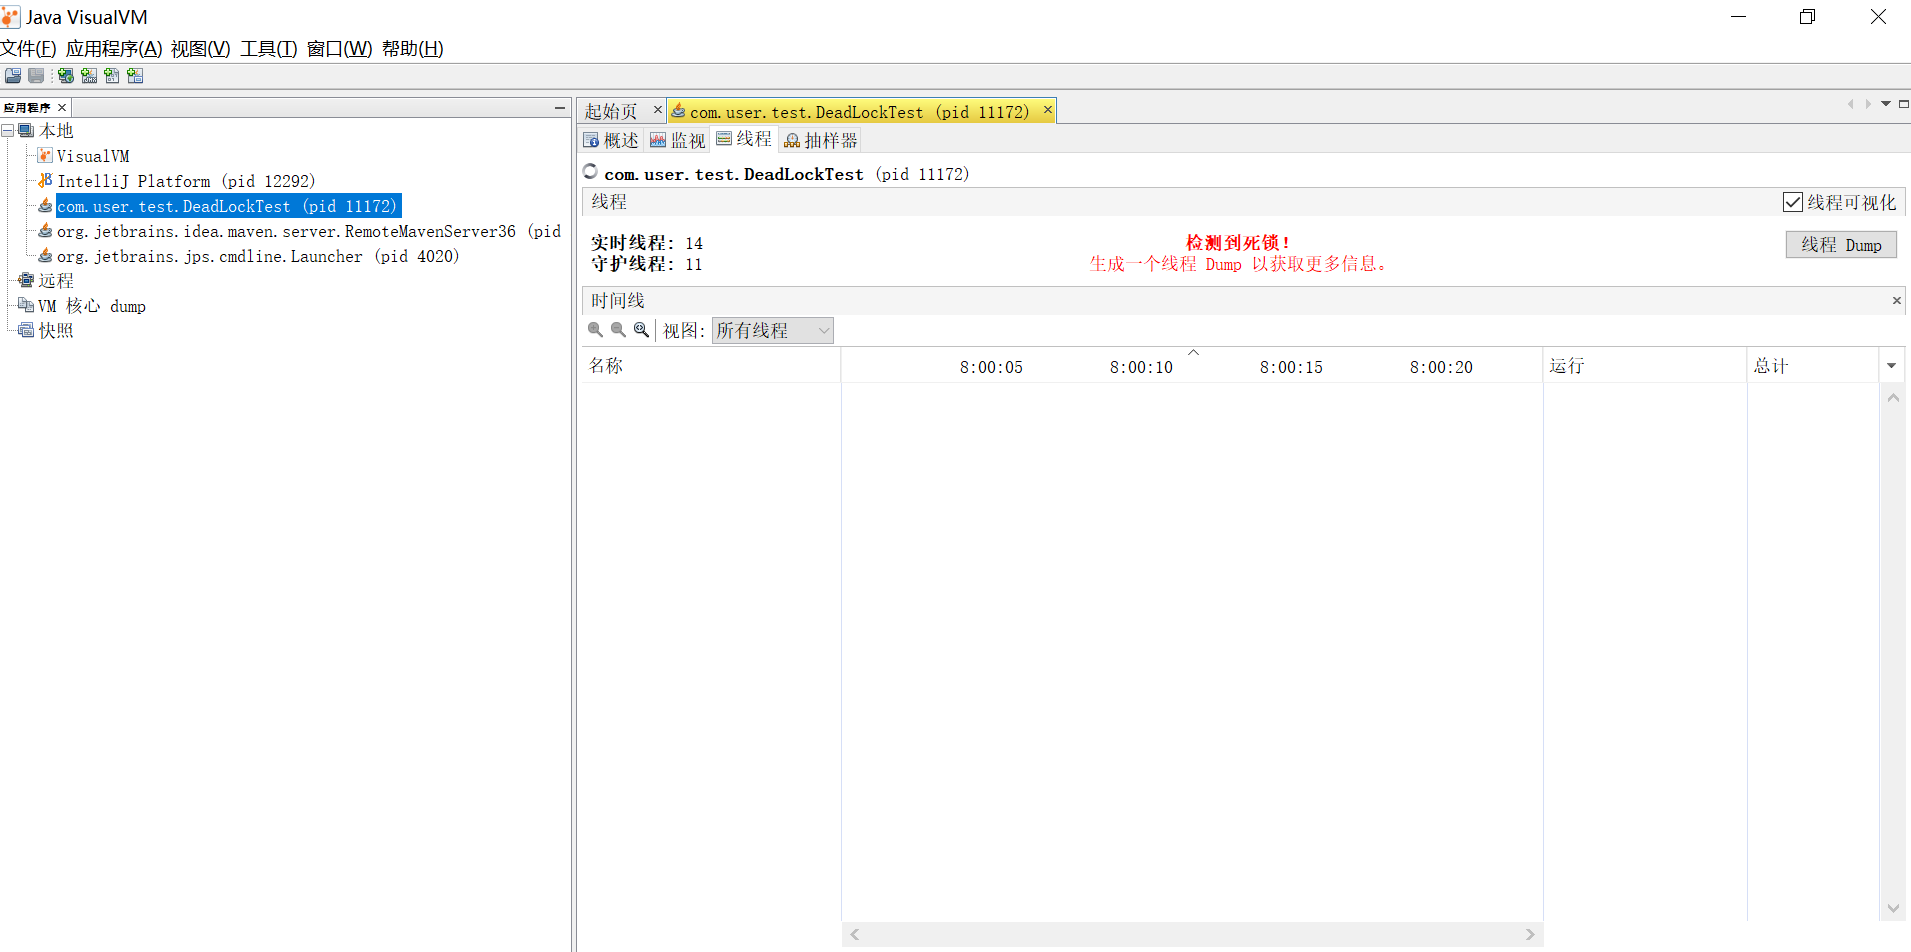Click the scroll document tabs right arrow
1911x952 pixels.
click(x=1868, y=104)
